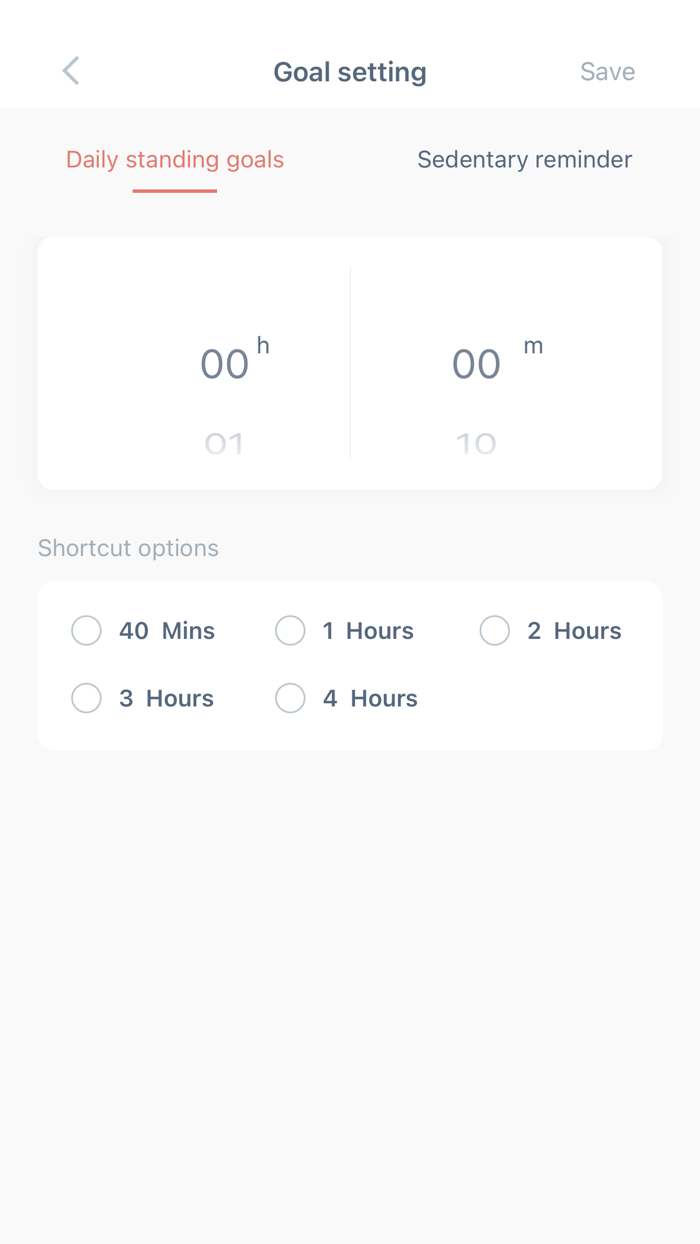The height and width of the screenshot is (1244, 700).
Task: Click the Shortcut options label
Action: pos(128,548)
